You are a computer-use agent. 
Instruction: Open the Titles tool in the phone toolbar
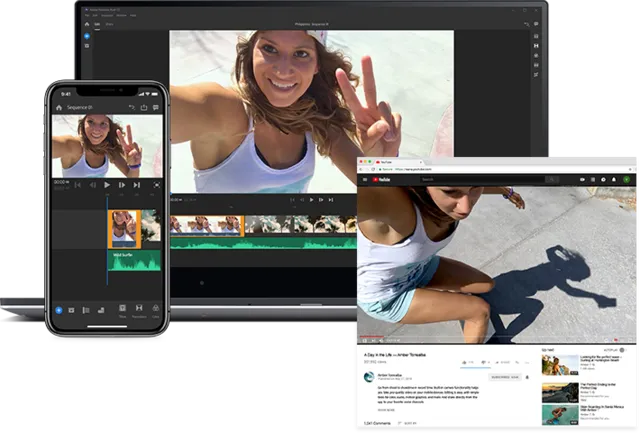click(122, 310)
